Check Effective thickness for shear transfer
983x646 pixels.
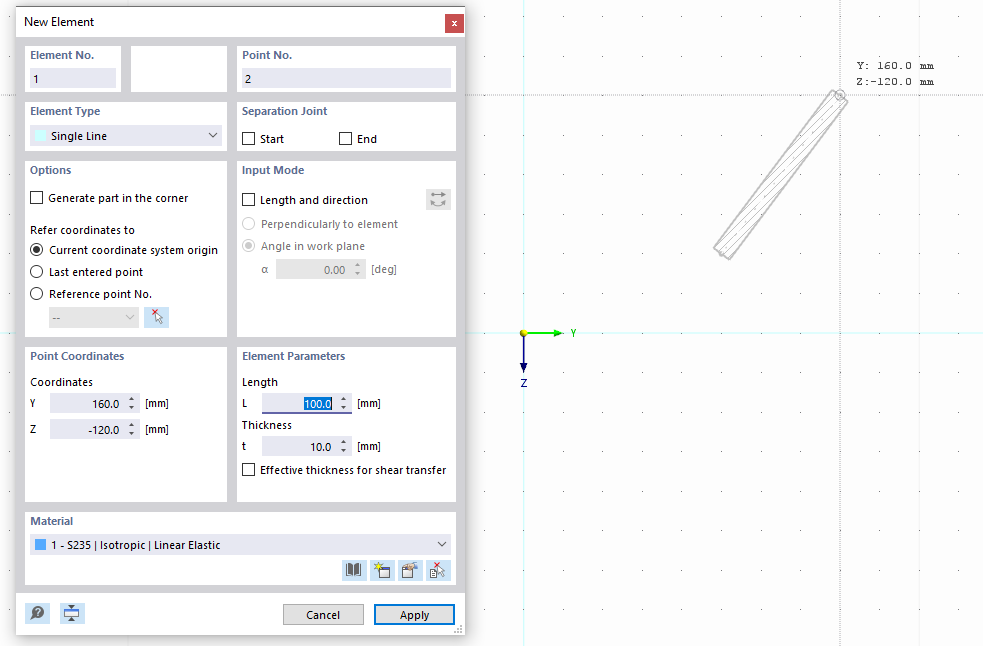pyautogui.click(x=248, y=469)
